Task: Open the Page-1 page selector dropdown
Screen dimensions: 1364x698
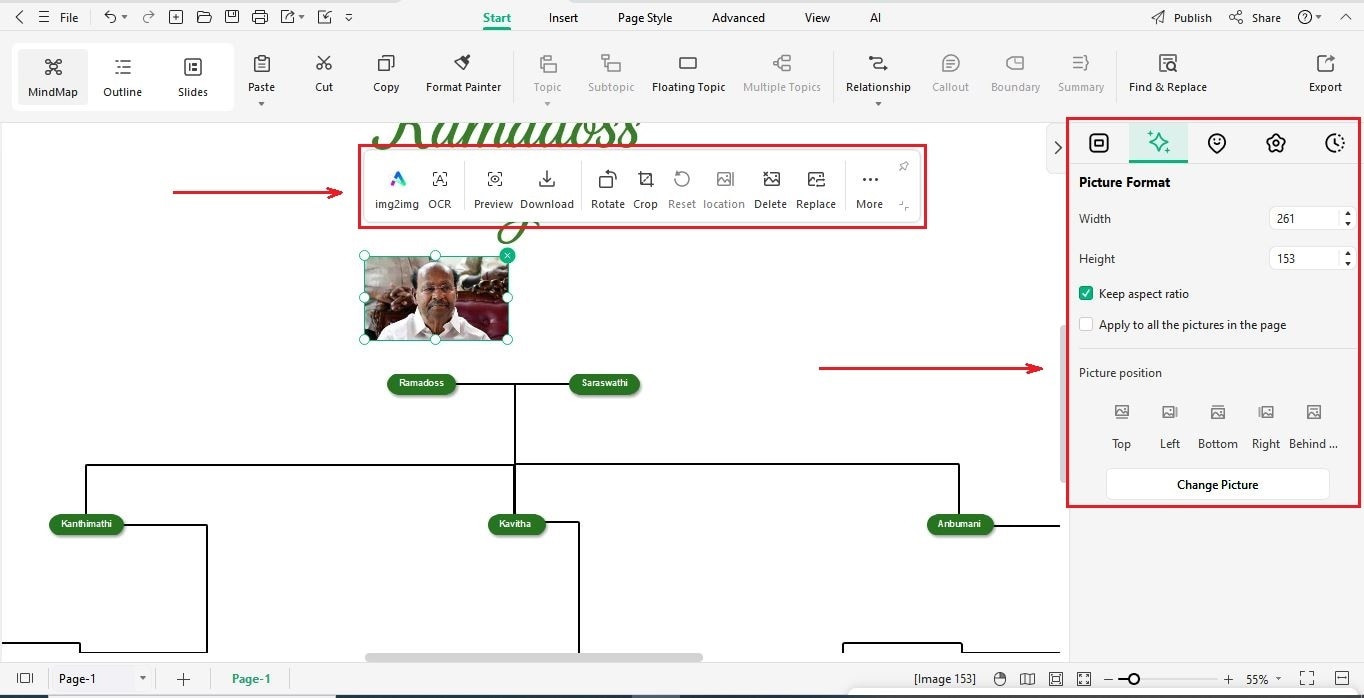Action: click(142, 679)
